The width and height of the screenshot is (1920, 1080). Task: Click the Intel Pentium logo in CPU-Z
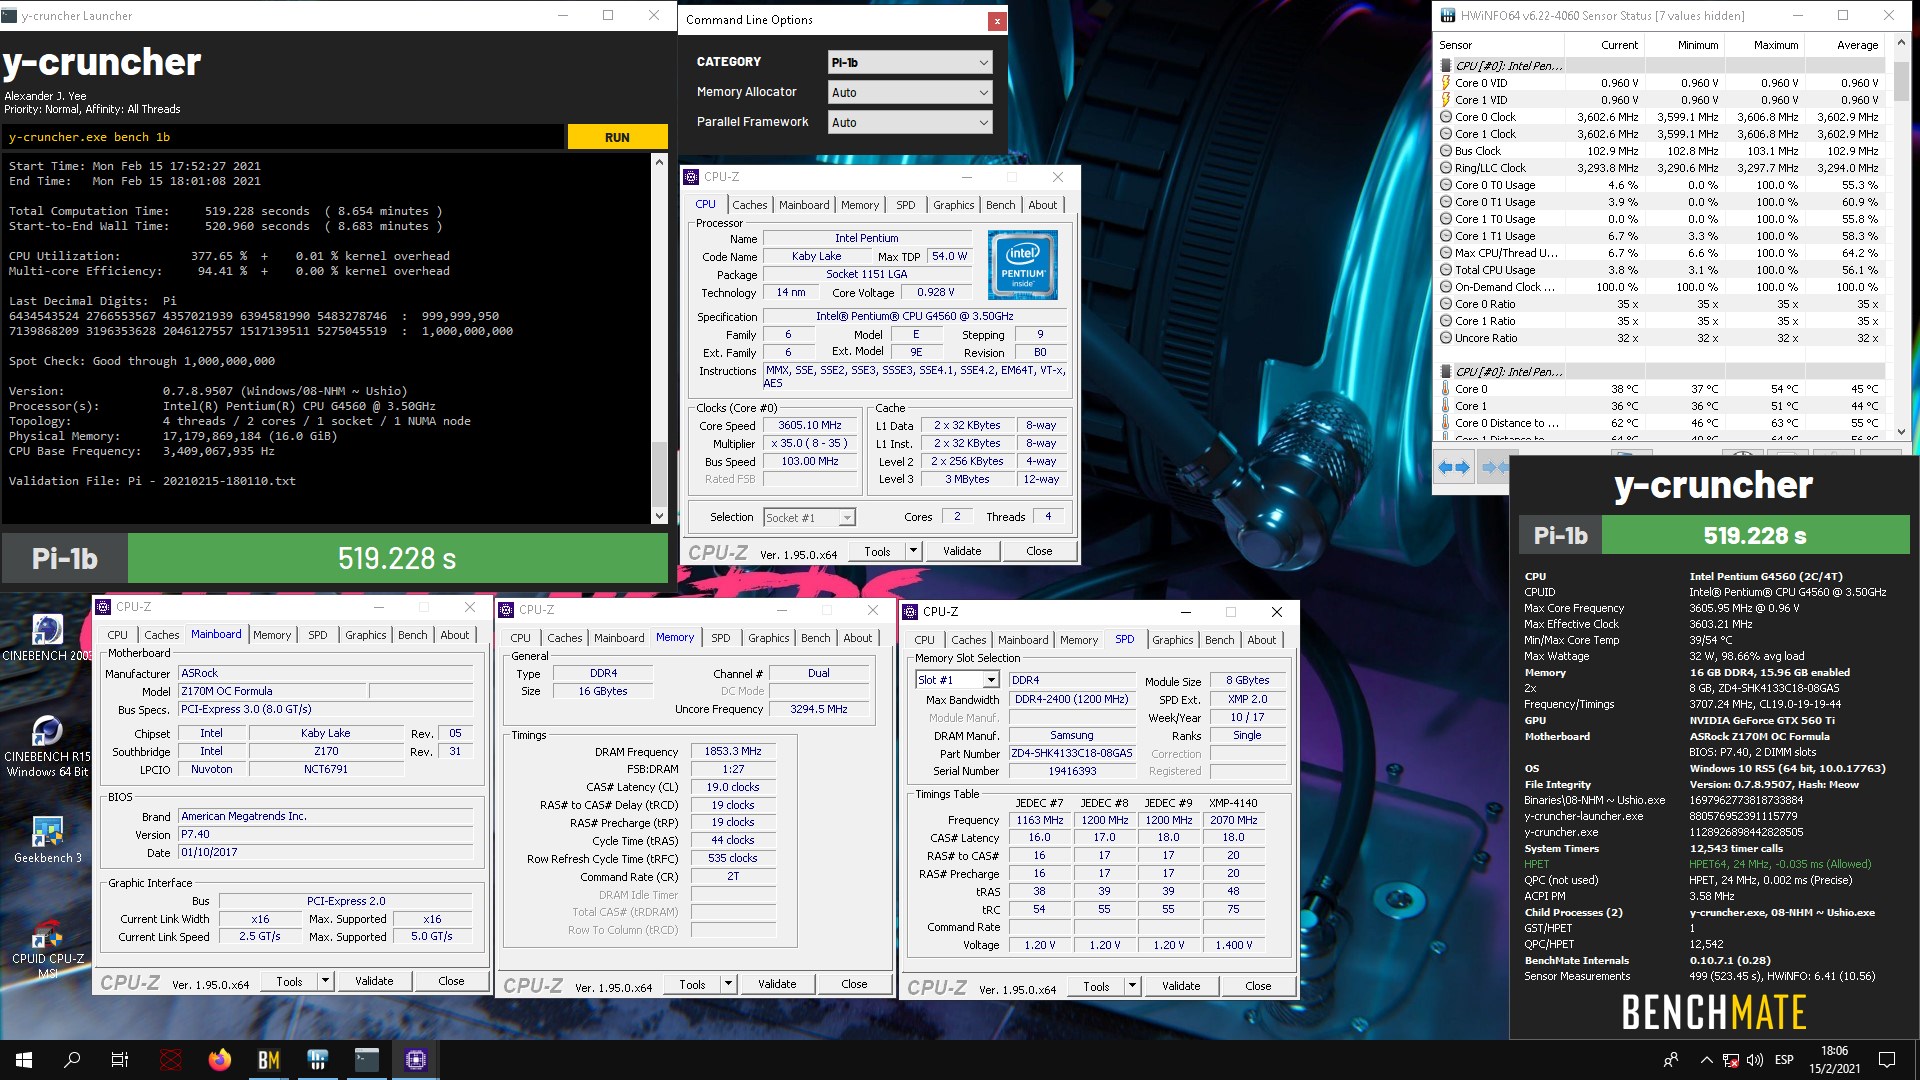click(1022, 265)
